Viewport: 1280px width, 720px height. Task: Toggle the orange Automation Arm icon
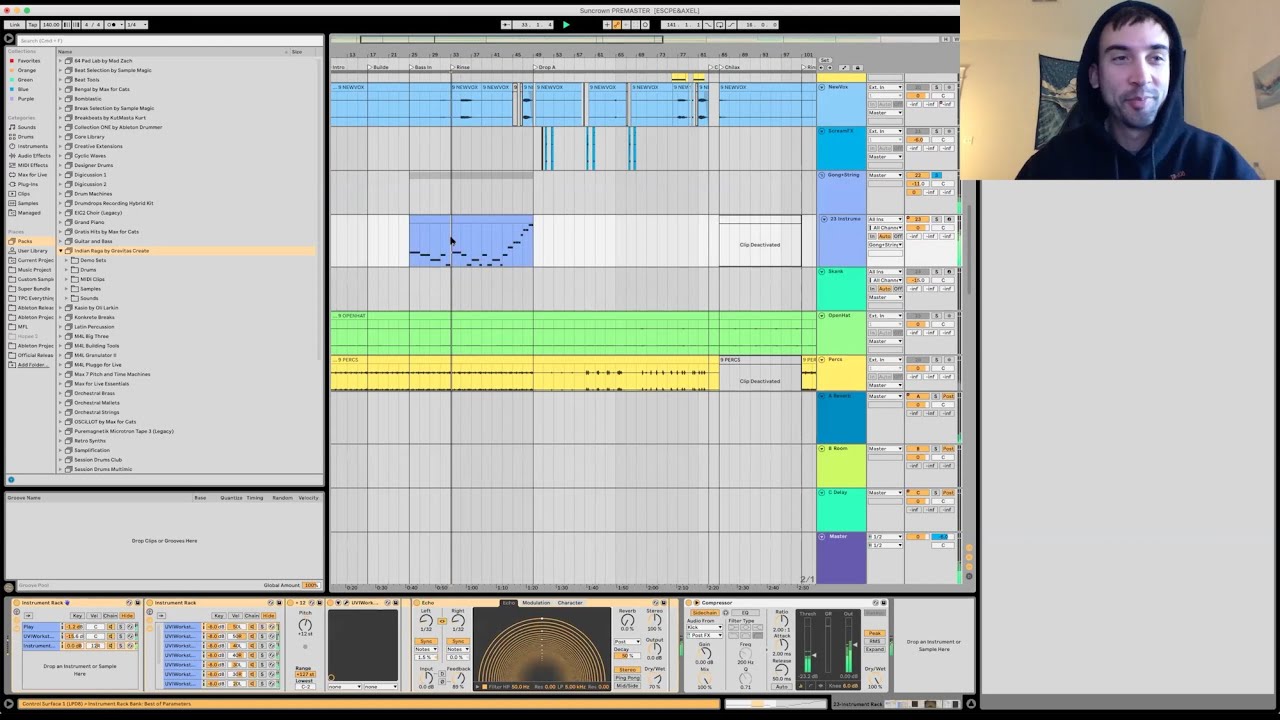pyautogui.click(x=617, y=25)
